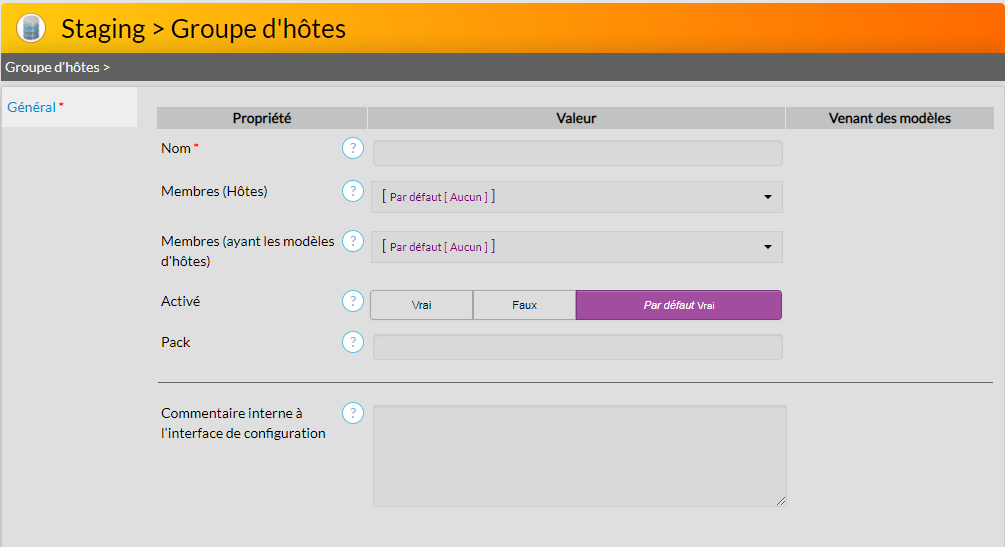
Task: Click the Propriété column header
Action: click(x=262, y=118)
